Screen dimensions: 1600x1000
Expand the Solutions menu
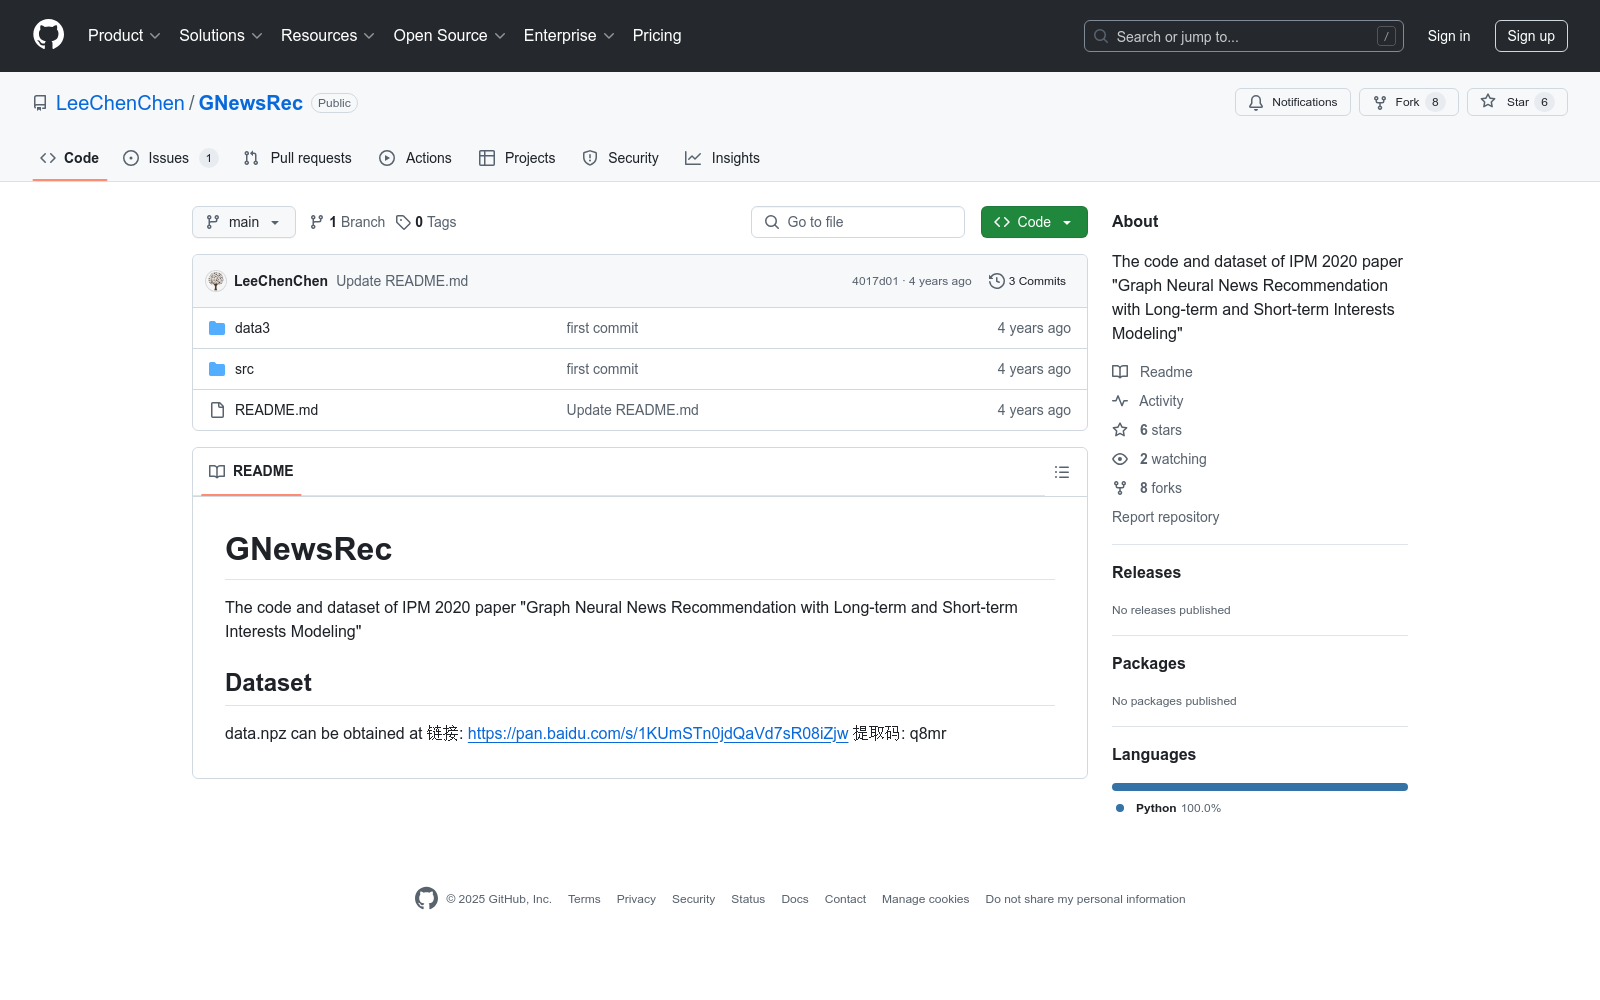pyautogui.click(x=221, y=36)
